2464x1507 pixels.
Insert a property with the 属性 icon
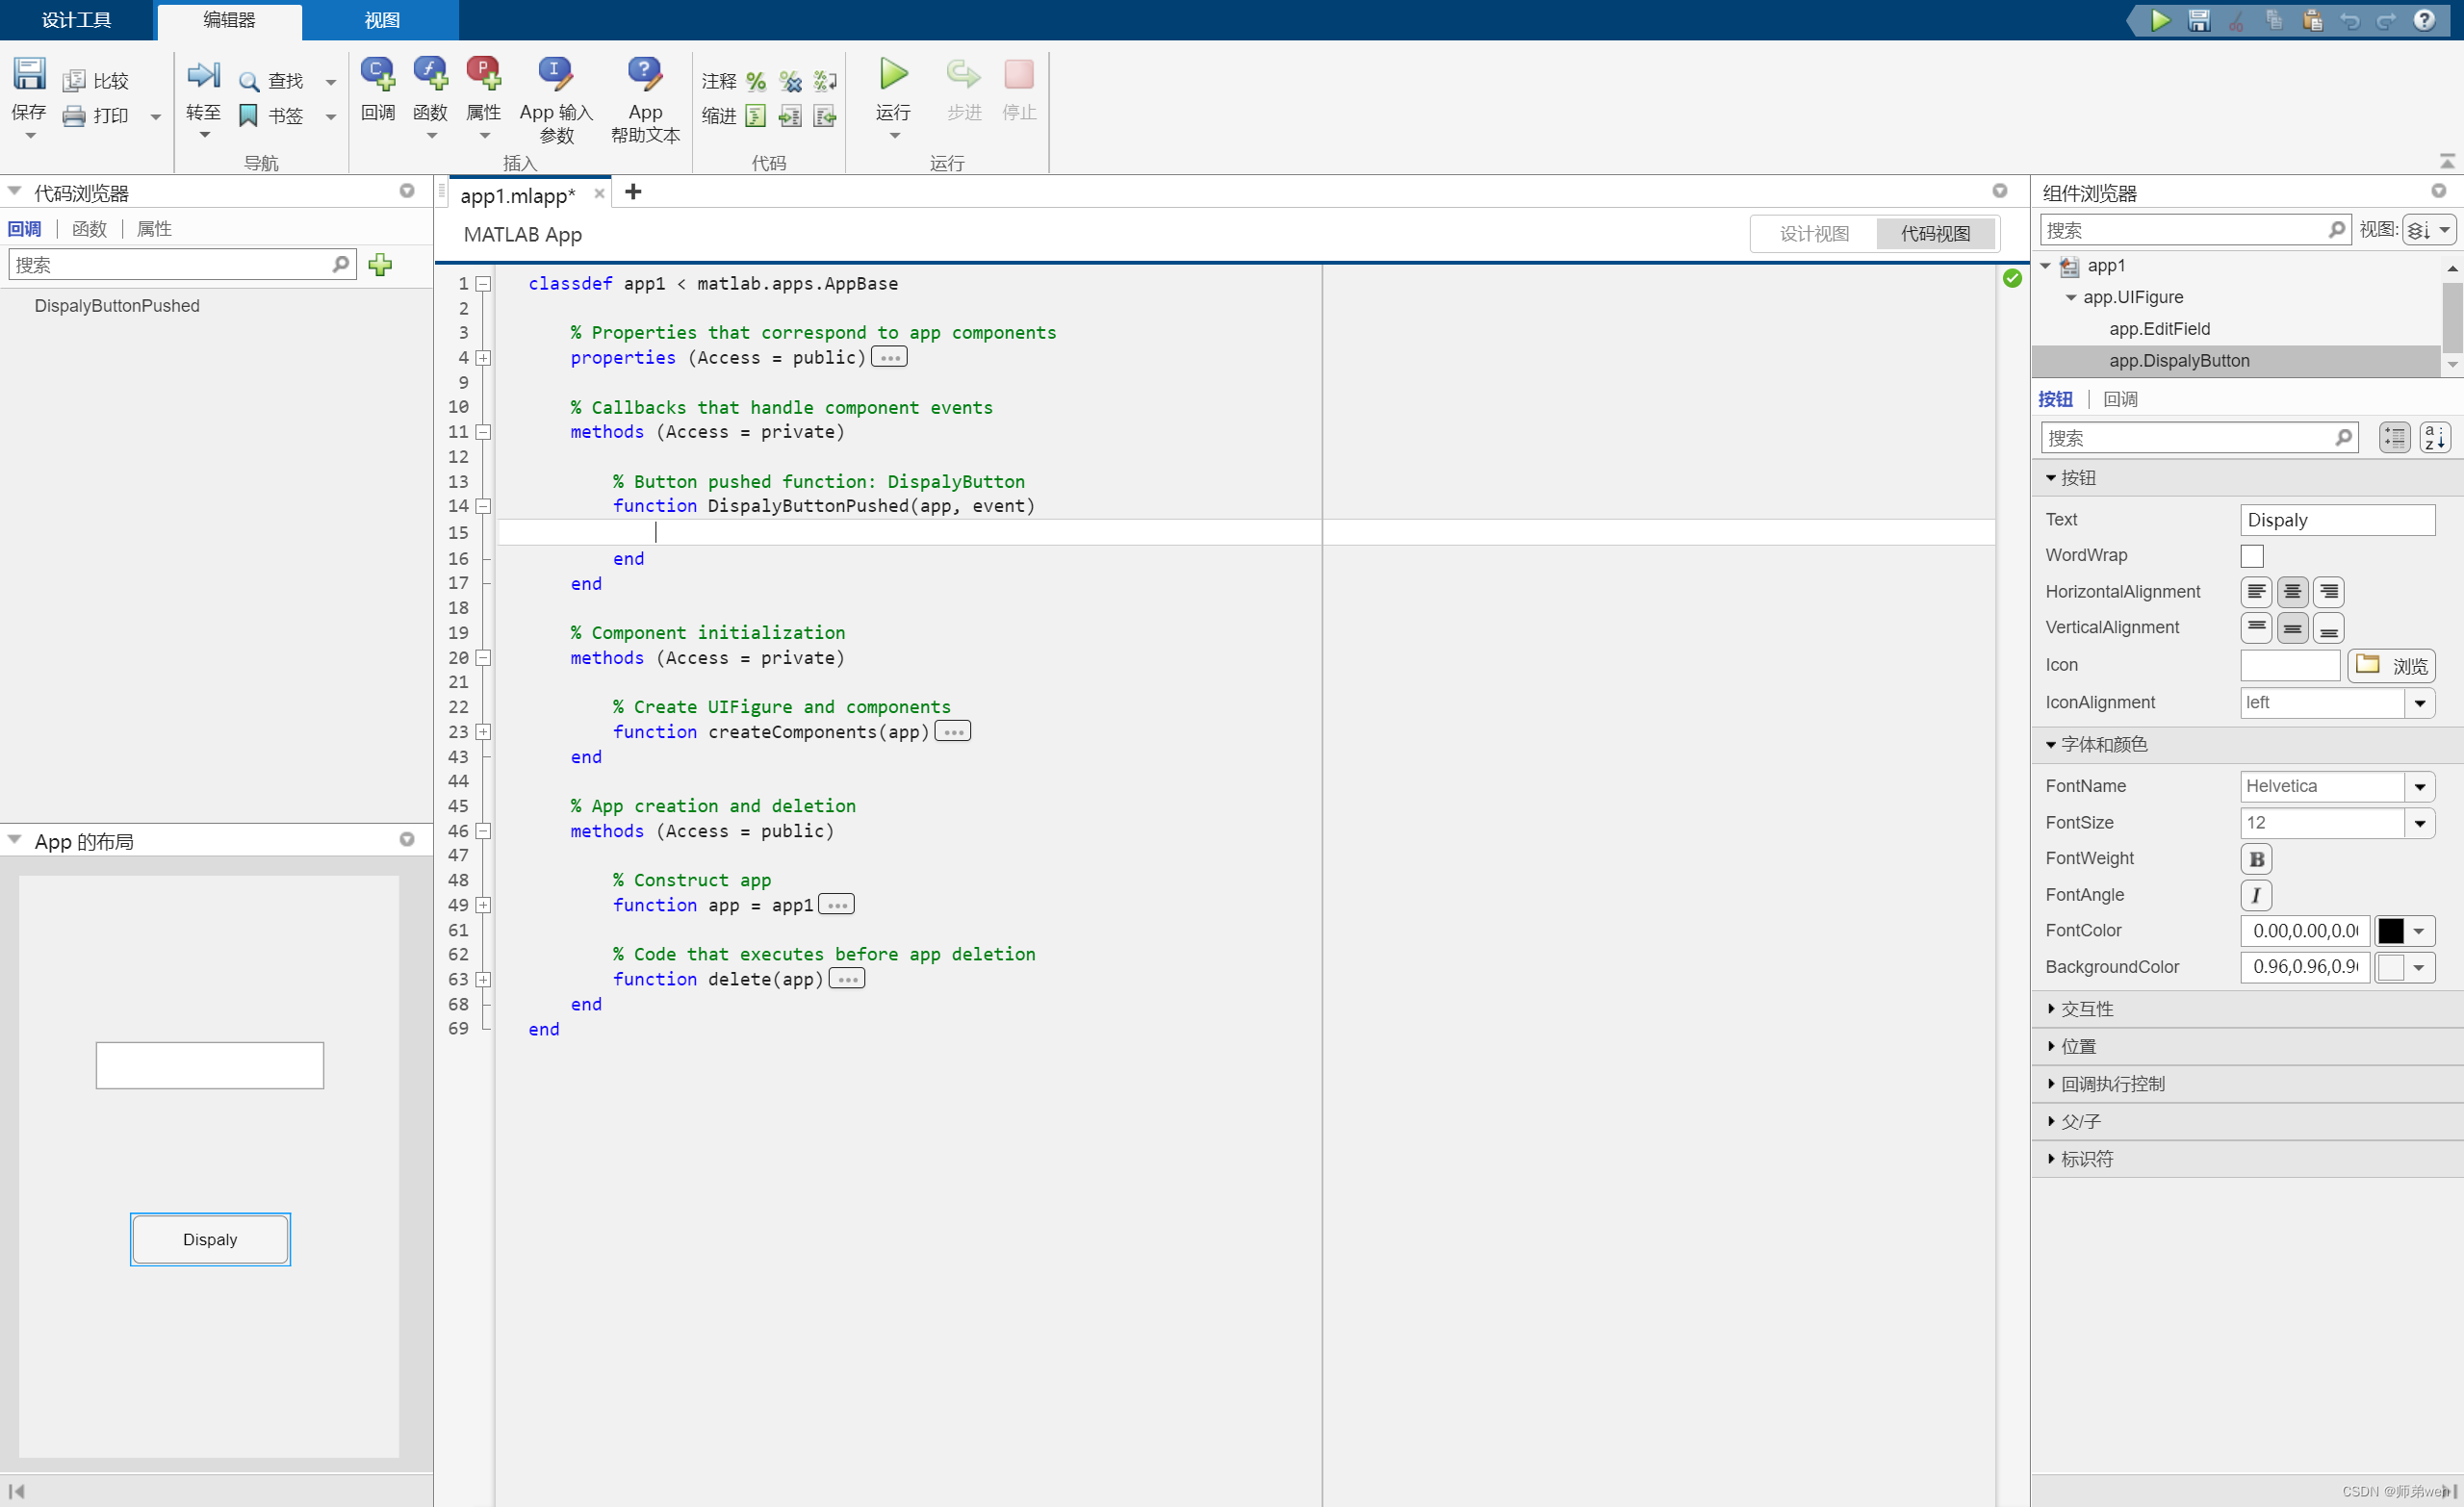pos(483,73)
